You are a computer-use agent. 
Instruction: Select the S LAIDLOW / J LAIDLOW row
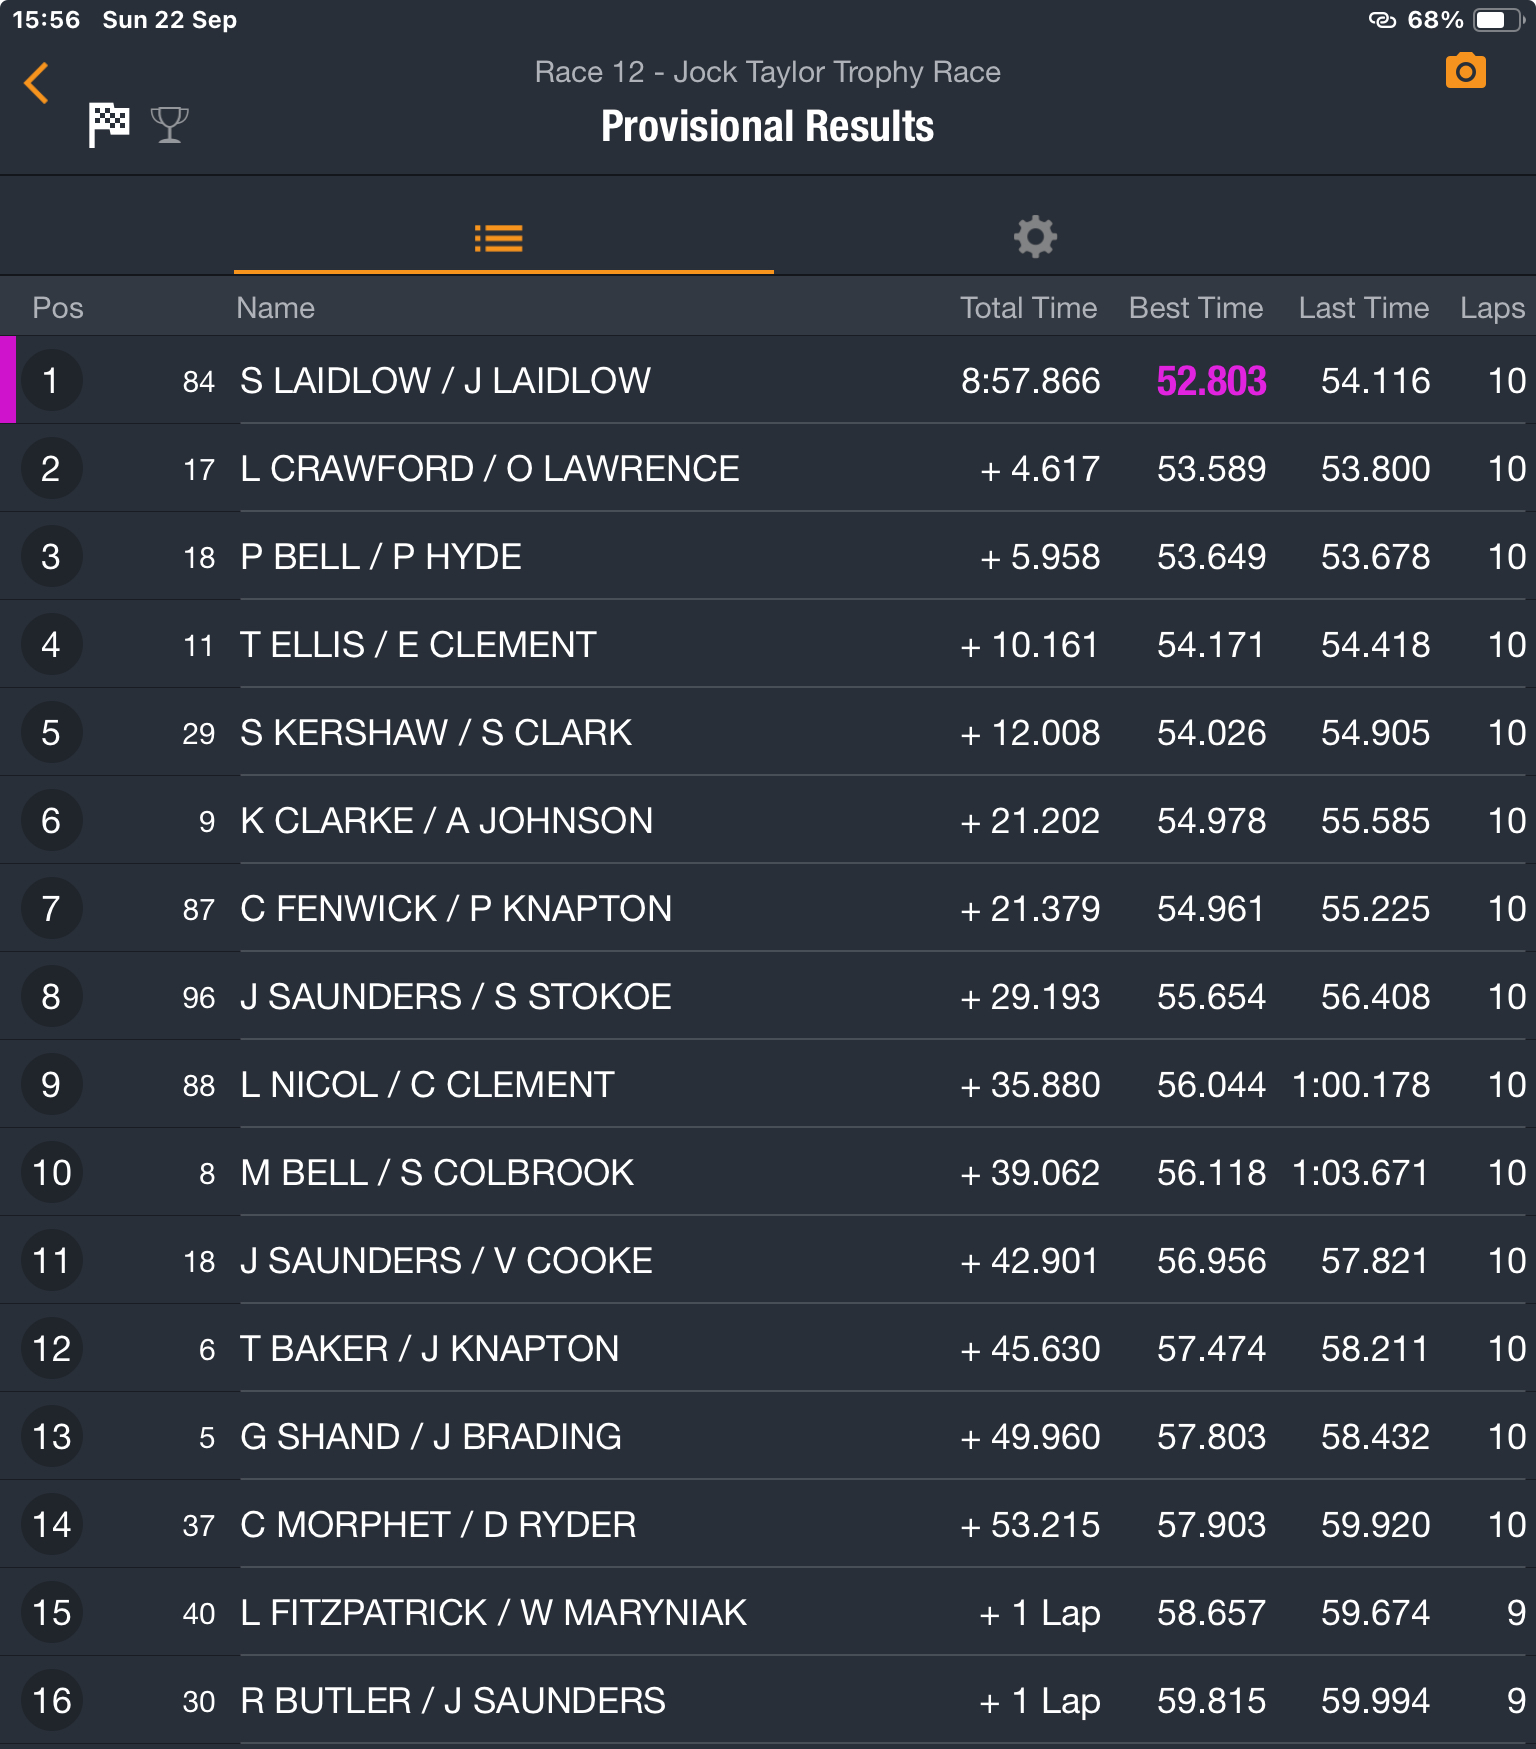click(768, 380)
